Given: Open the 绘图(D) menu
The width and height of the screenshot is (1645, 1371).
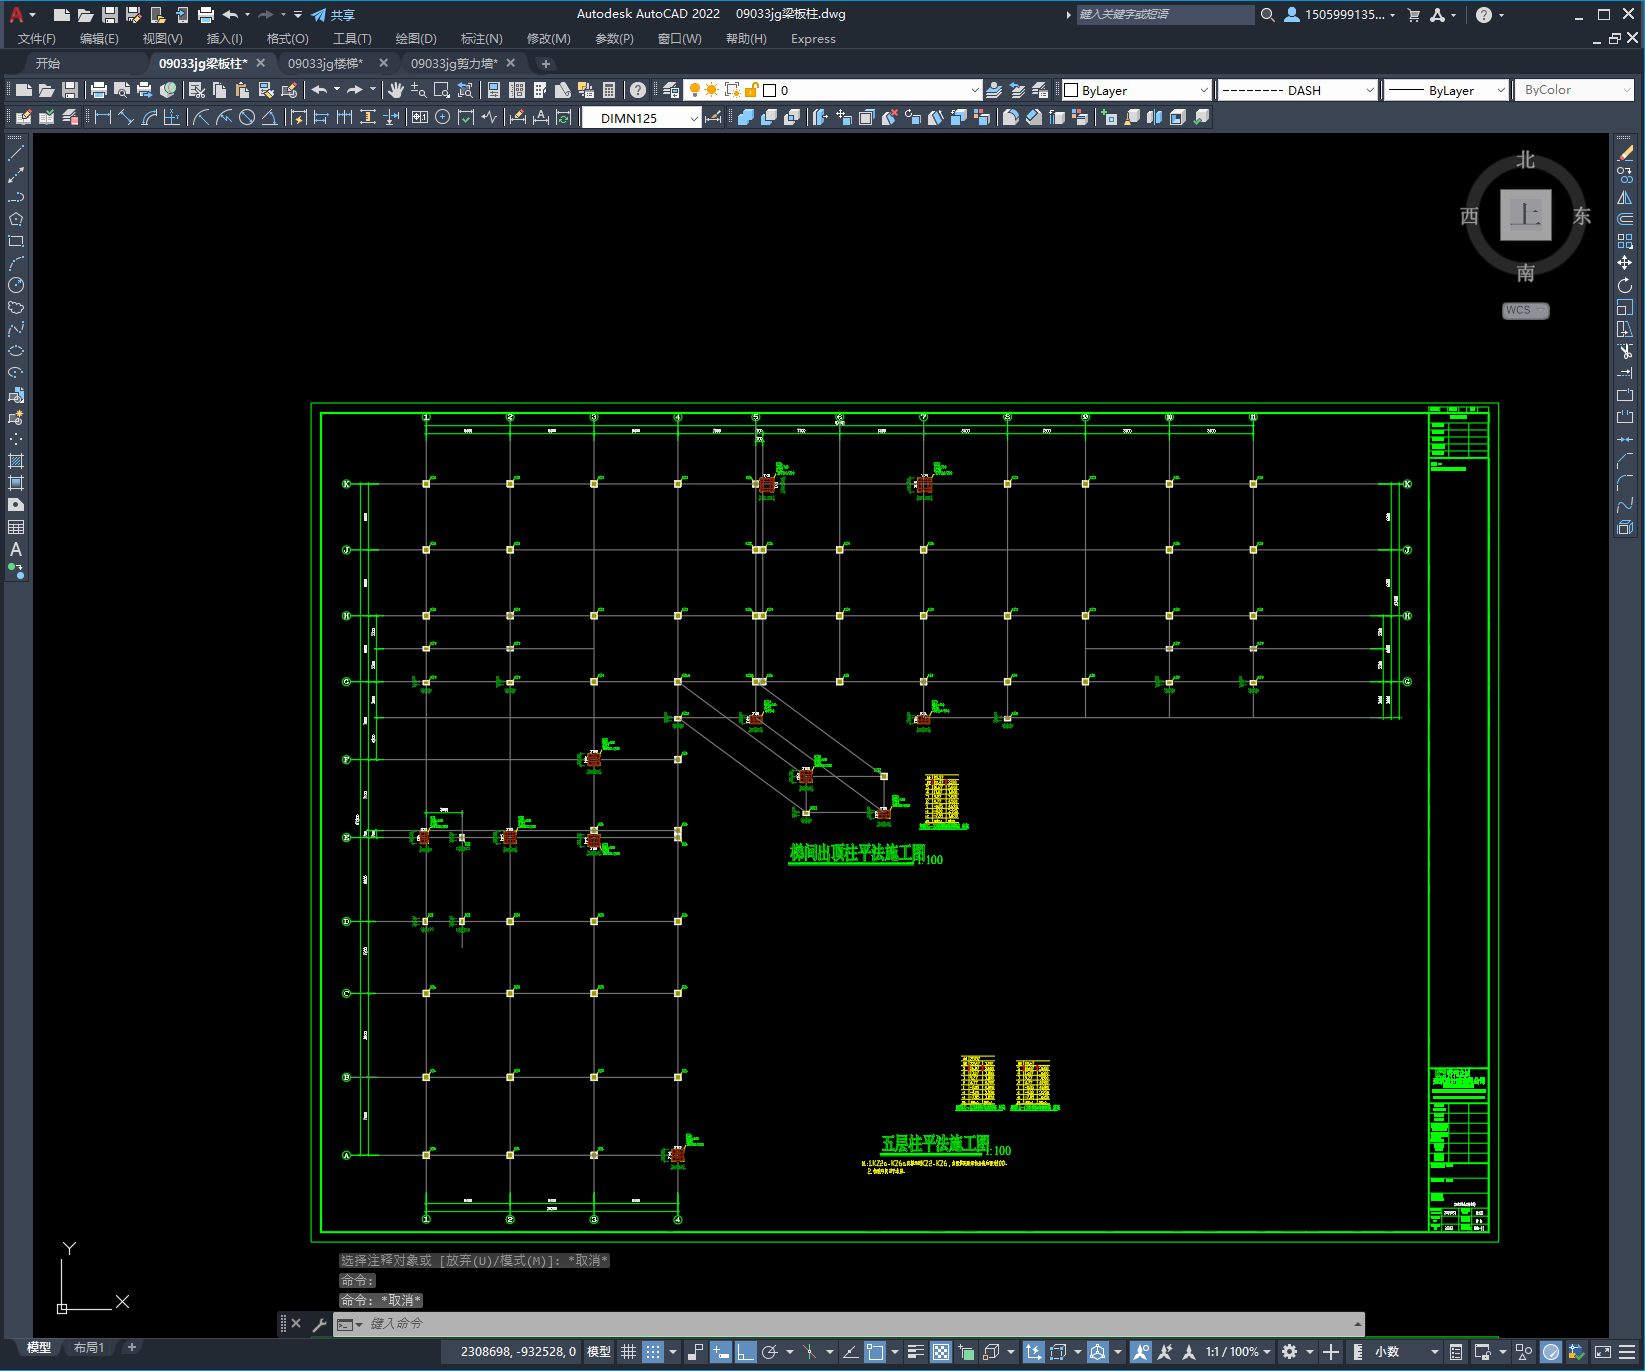Looking at the screenshot, I should click(416, 39).
